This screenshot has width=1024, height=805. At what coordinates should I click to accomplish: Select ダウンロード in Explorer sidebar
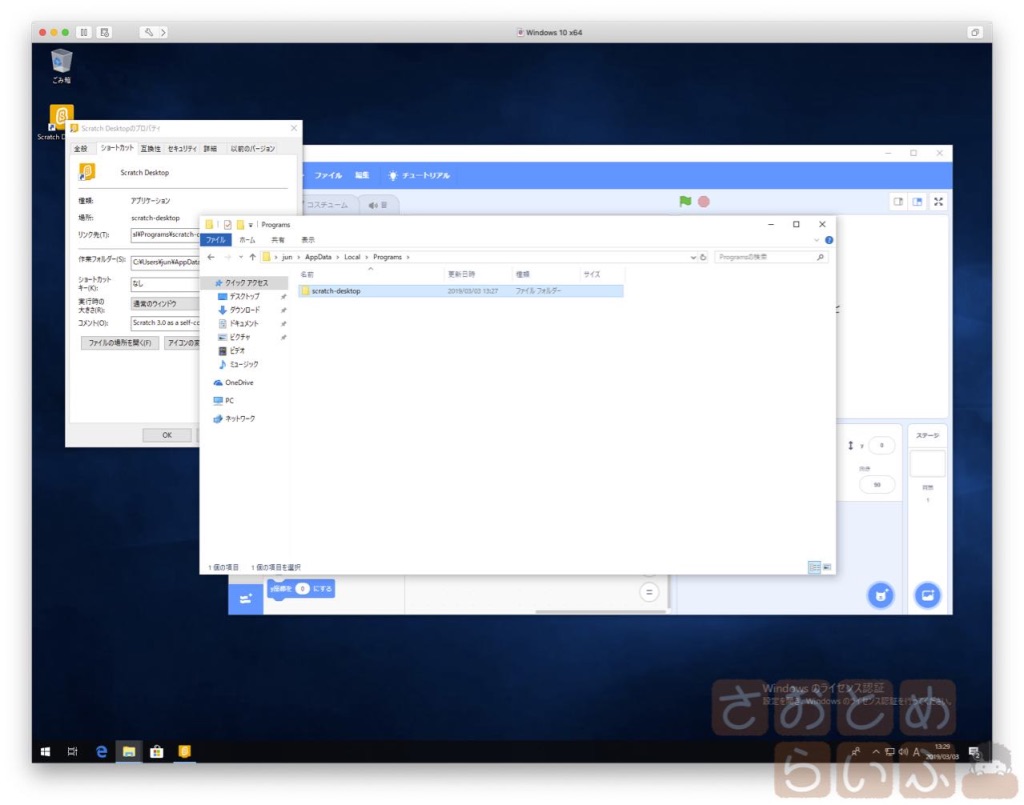point(244,310)
